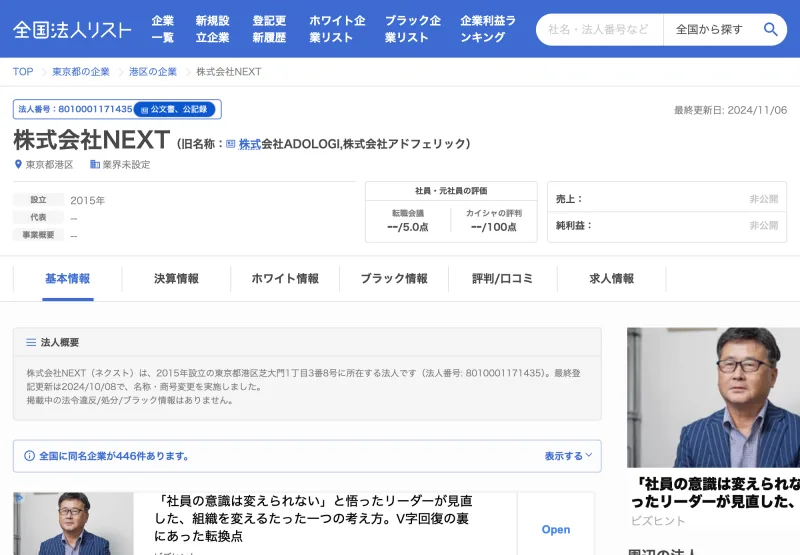Click the document icon beside 旧名称
The image size is (800, 555).
click(x=231, y=144)
